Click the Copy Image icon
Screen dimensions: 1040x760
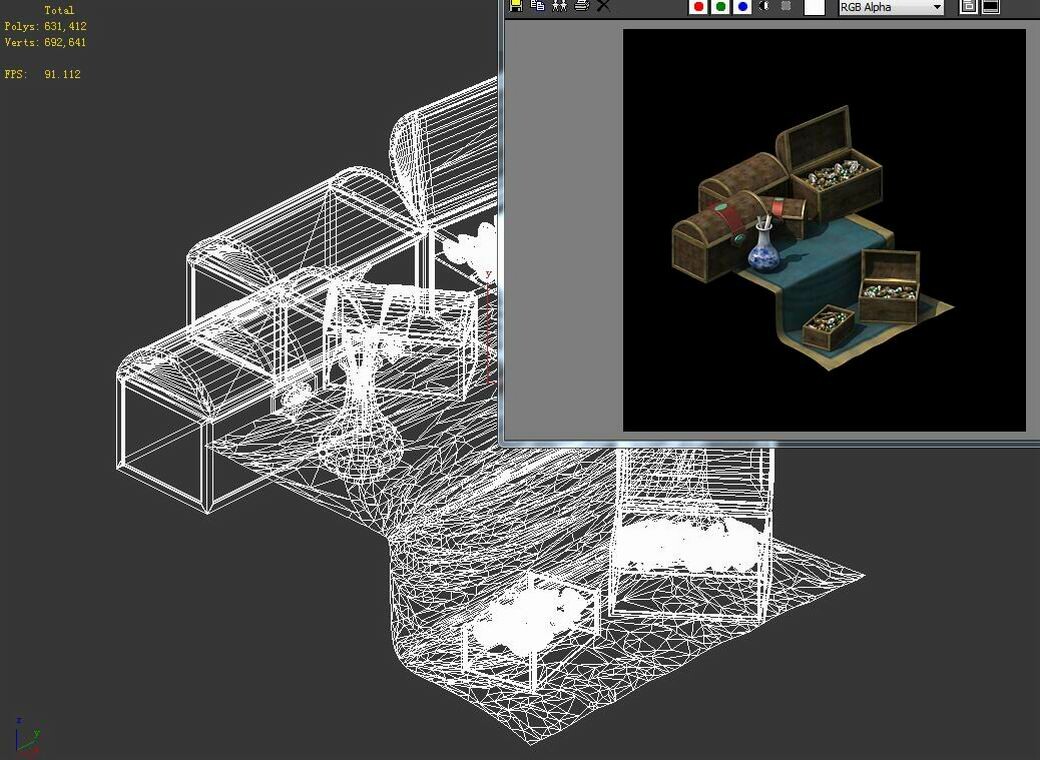[x=538, y=5]
